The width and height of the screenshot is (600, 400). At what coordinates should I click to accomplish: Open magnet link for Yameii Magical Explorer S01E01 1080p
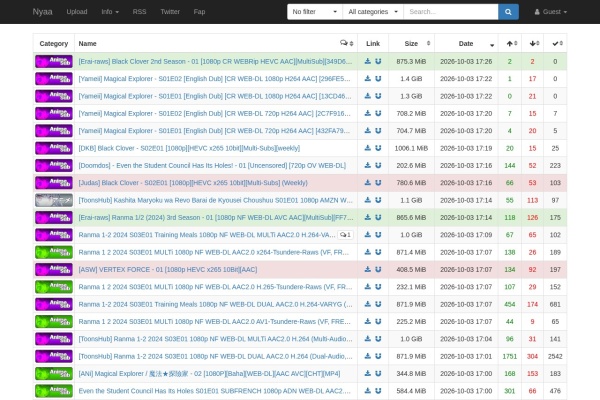378,96
